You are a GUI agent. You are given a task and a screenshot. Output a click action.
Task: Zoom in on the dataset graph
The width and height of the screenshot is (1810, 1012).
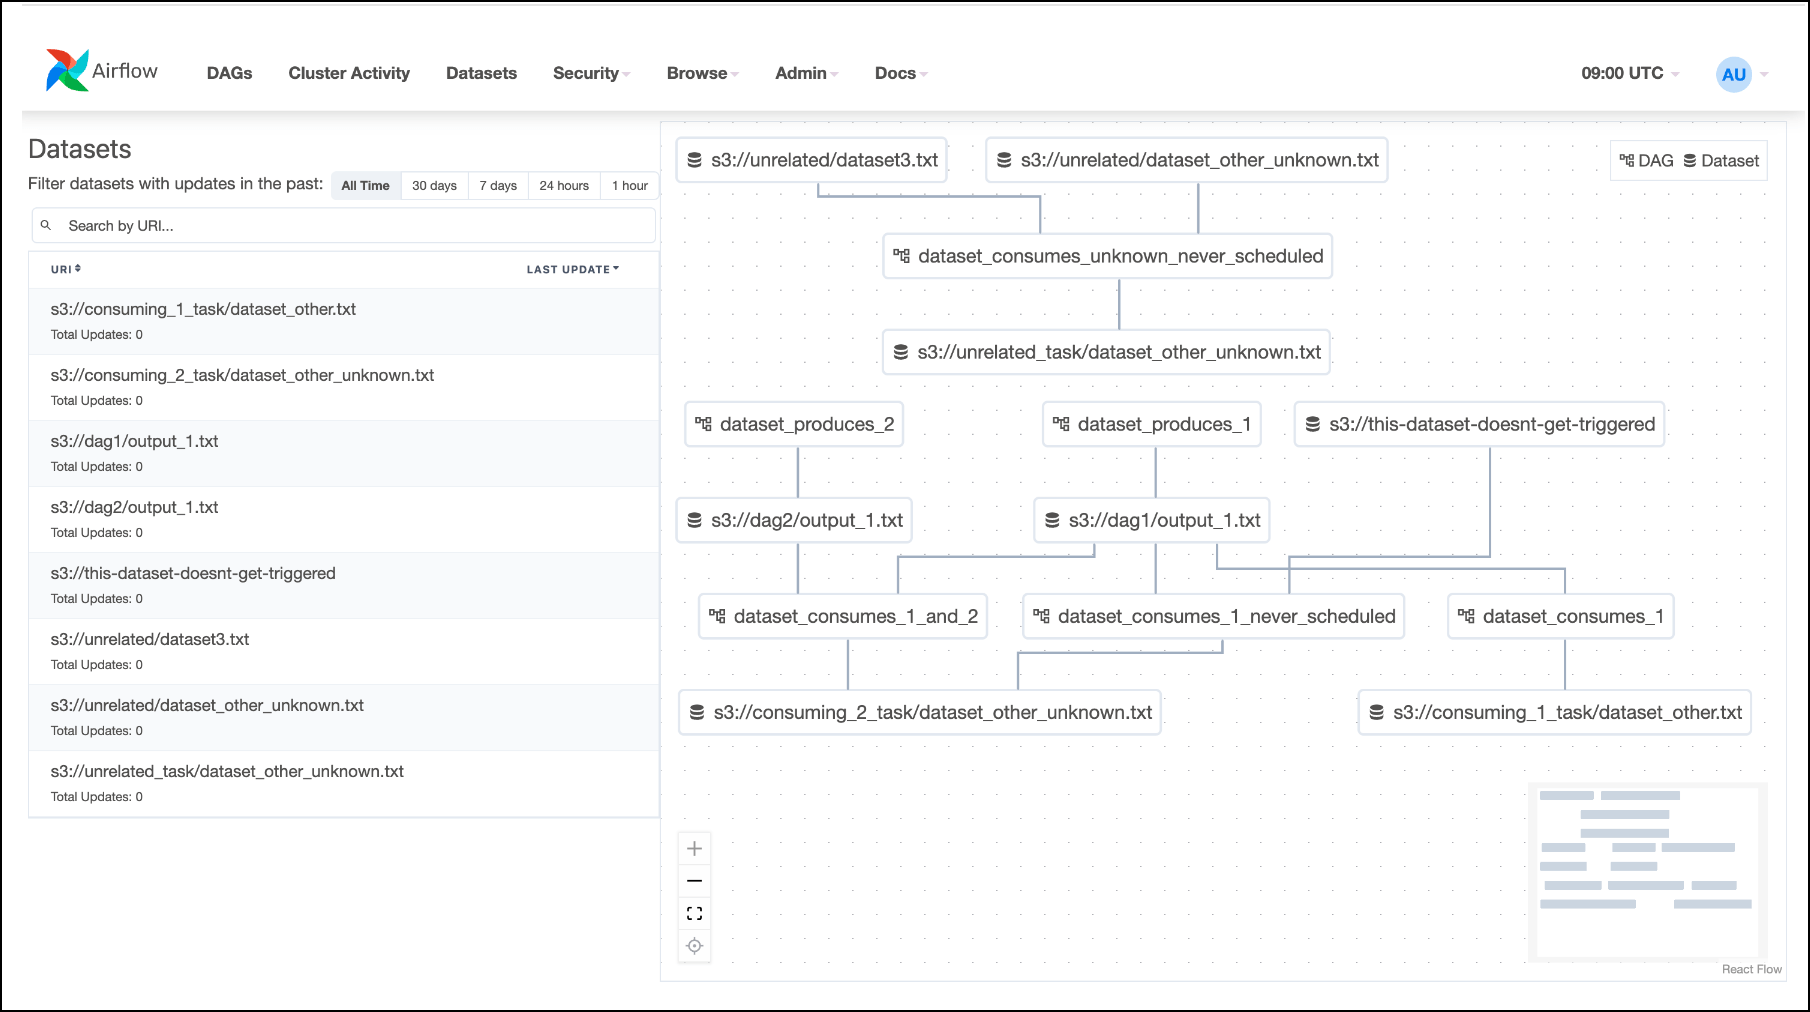pyautogui.click(x=694, y=849)
